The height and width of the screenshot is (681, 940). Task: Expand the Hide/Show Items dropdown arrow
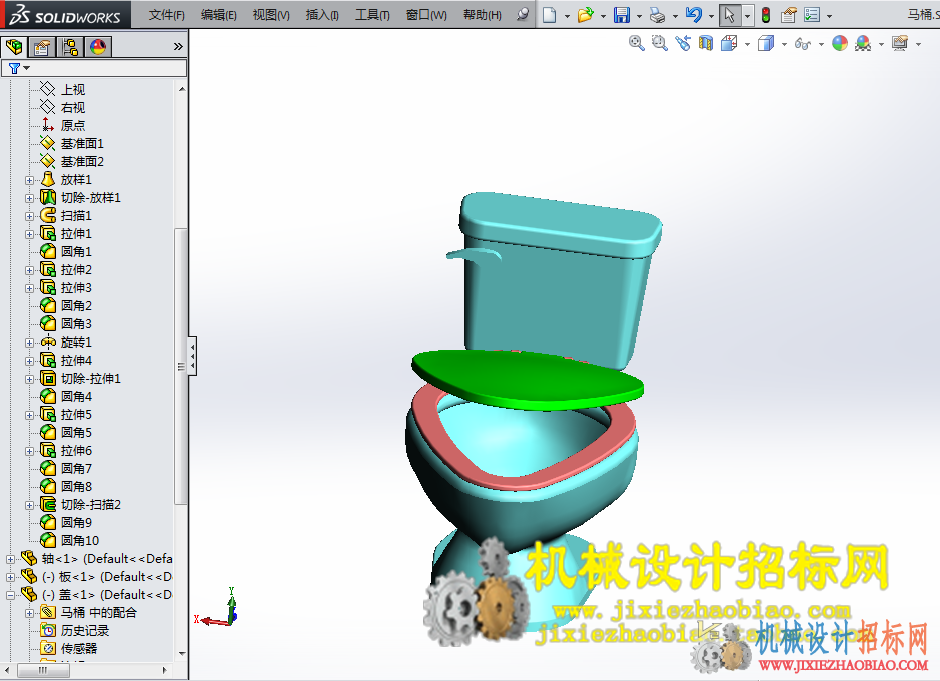tap(821, 44)
